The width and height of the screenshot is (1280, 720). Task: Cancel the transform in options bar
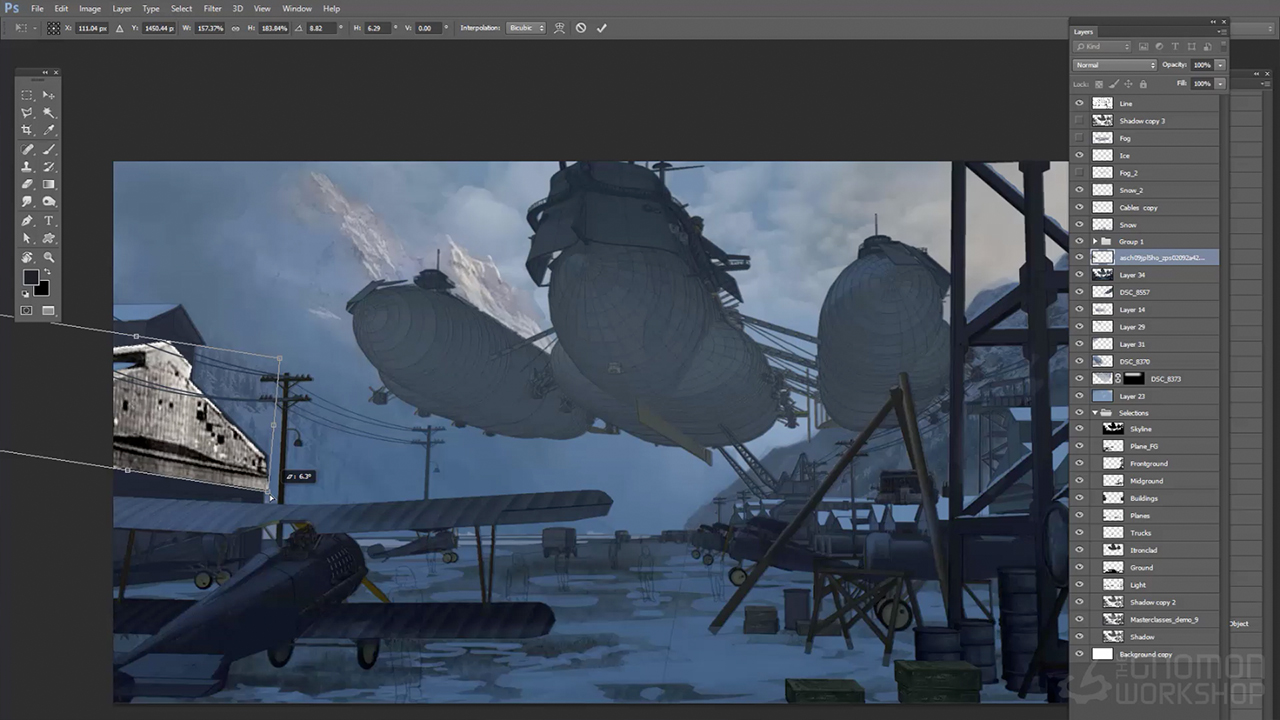point(580,28)
